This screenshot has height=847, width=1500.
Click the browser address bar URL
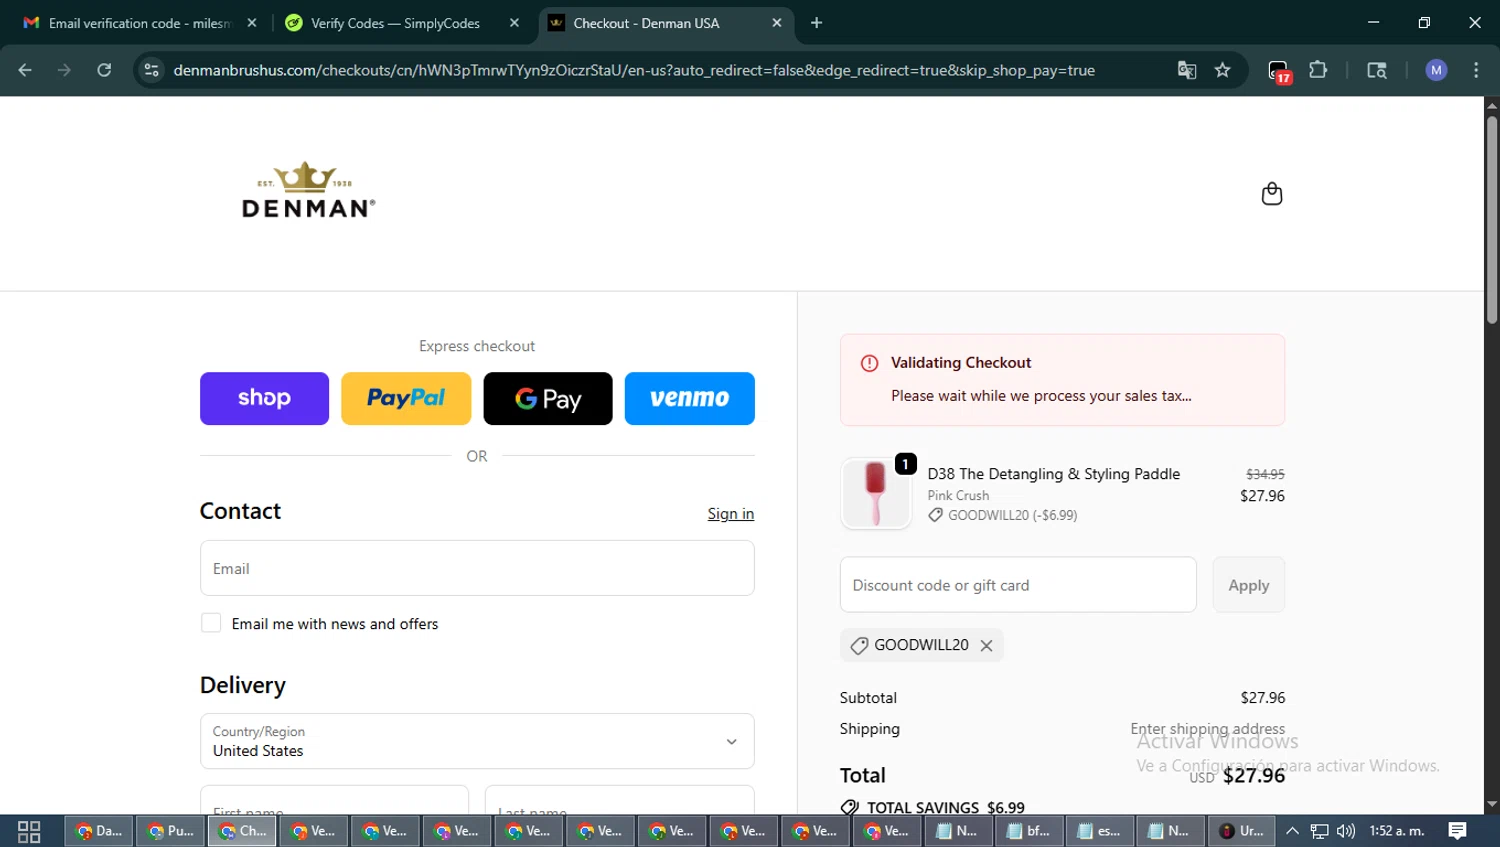(x=634, y=70)
